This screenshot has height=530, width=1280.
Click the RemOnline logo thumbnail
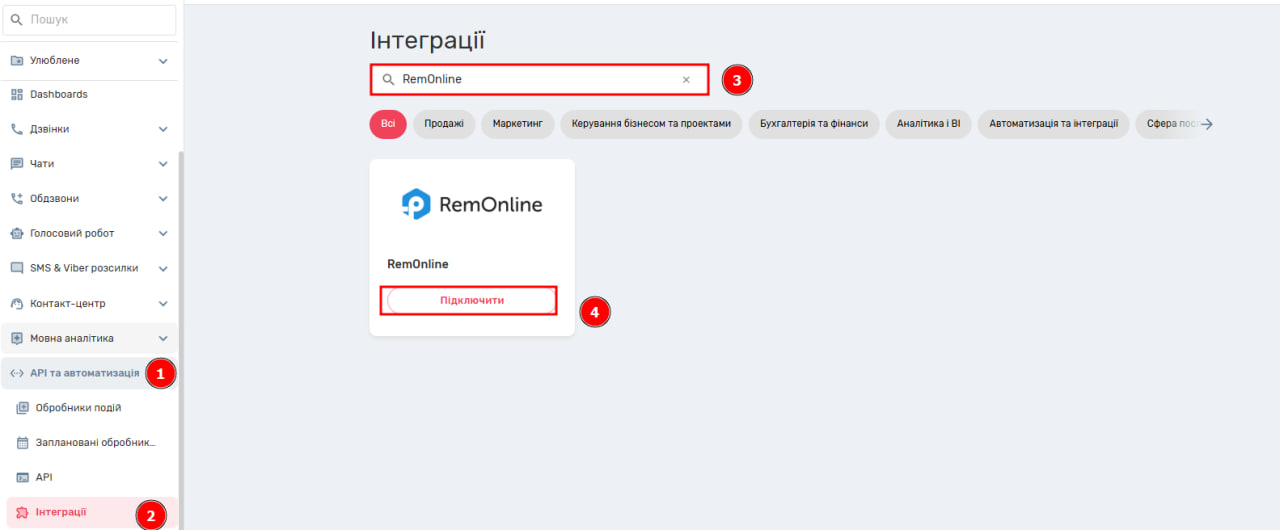click(x=472, y=205)
